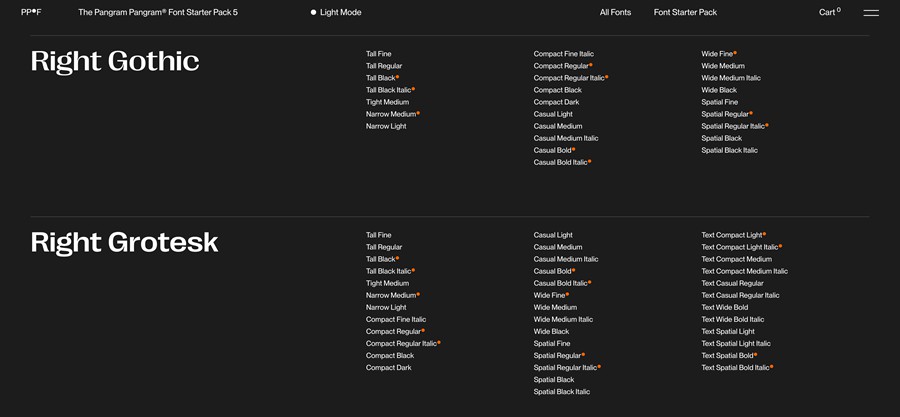Viewport: 900px width, 417px height.
Task: Click Spatial Black Italic in Right Grotesk
Action: point(562,392)
